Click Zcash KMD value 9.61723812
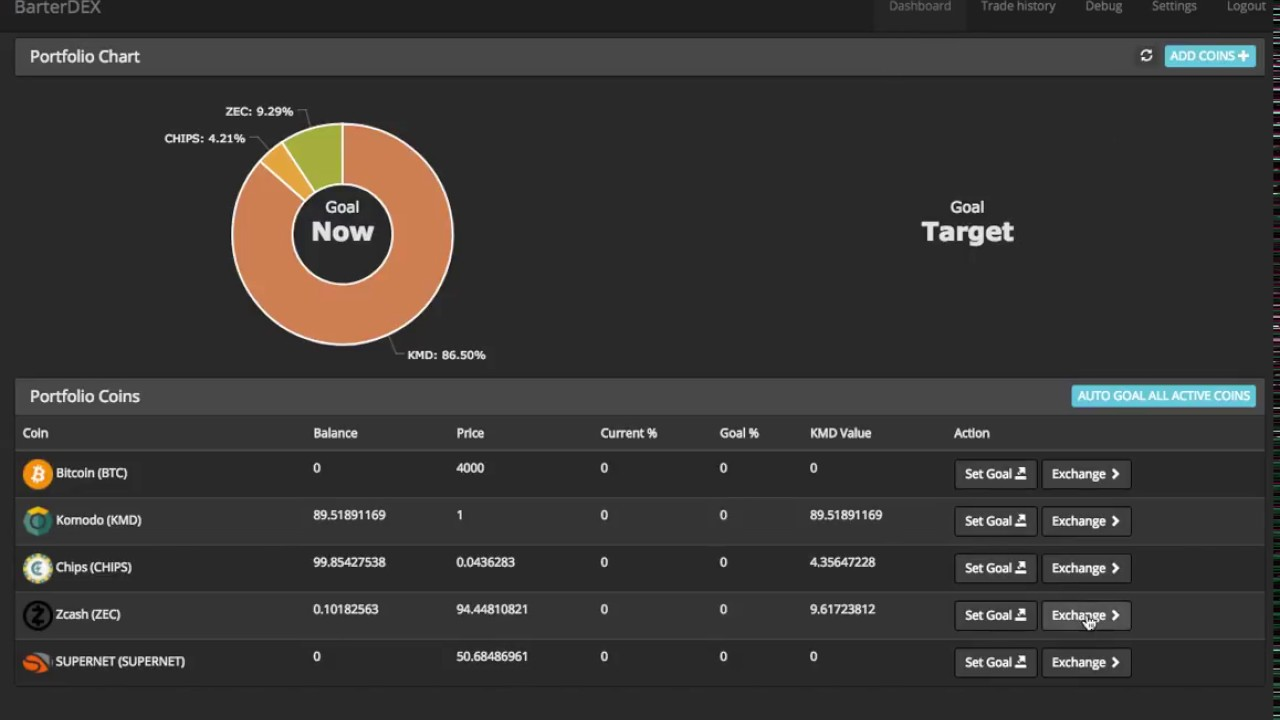Image resolution: width=1280 pixels, height=720 pixels. (842, 609)
